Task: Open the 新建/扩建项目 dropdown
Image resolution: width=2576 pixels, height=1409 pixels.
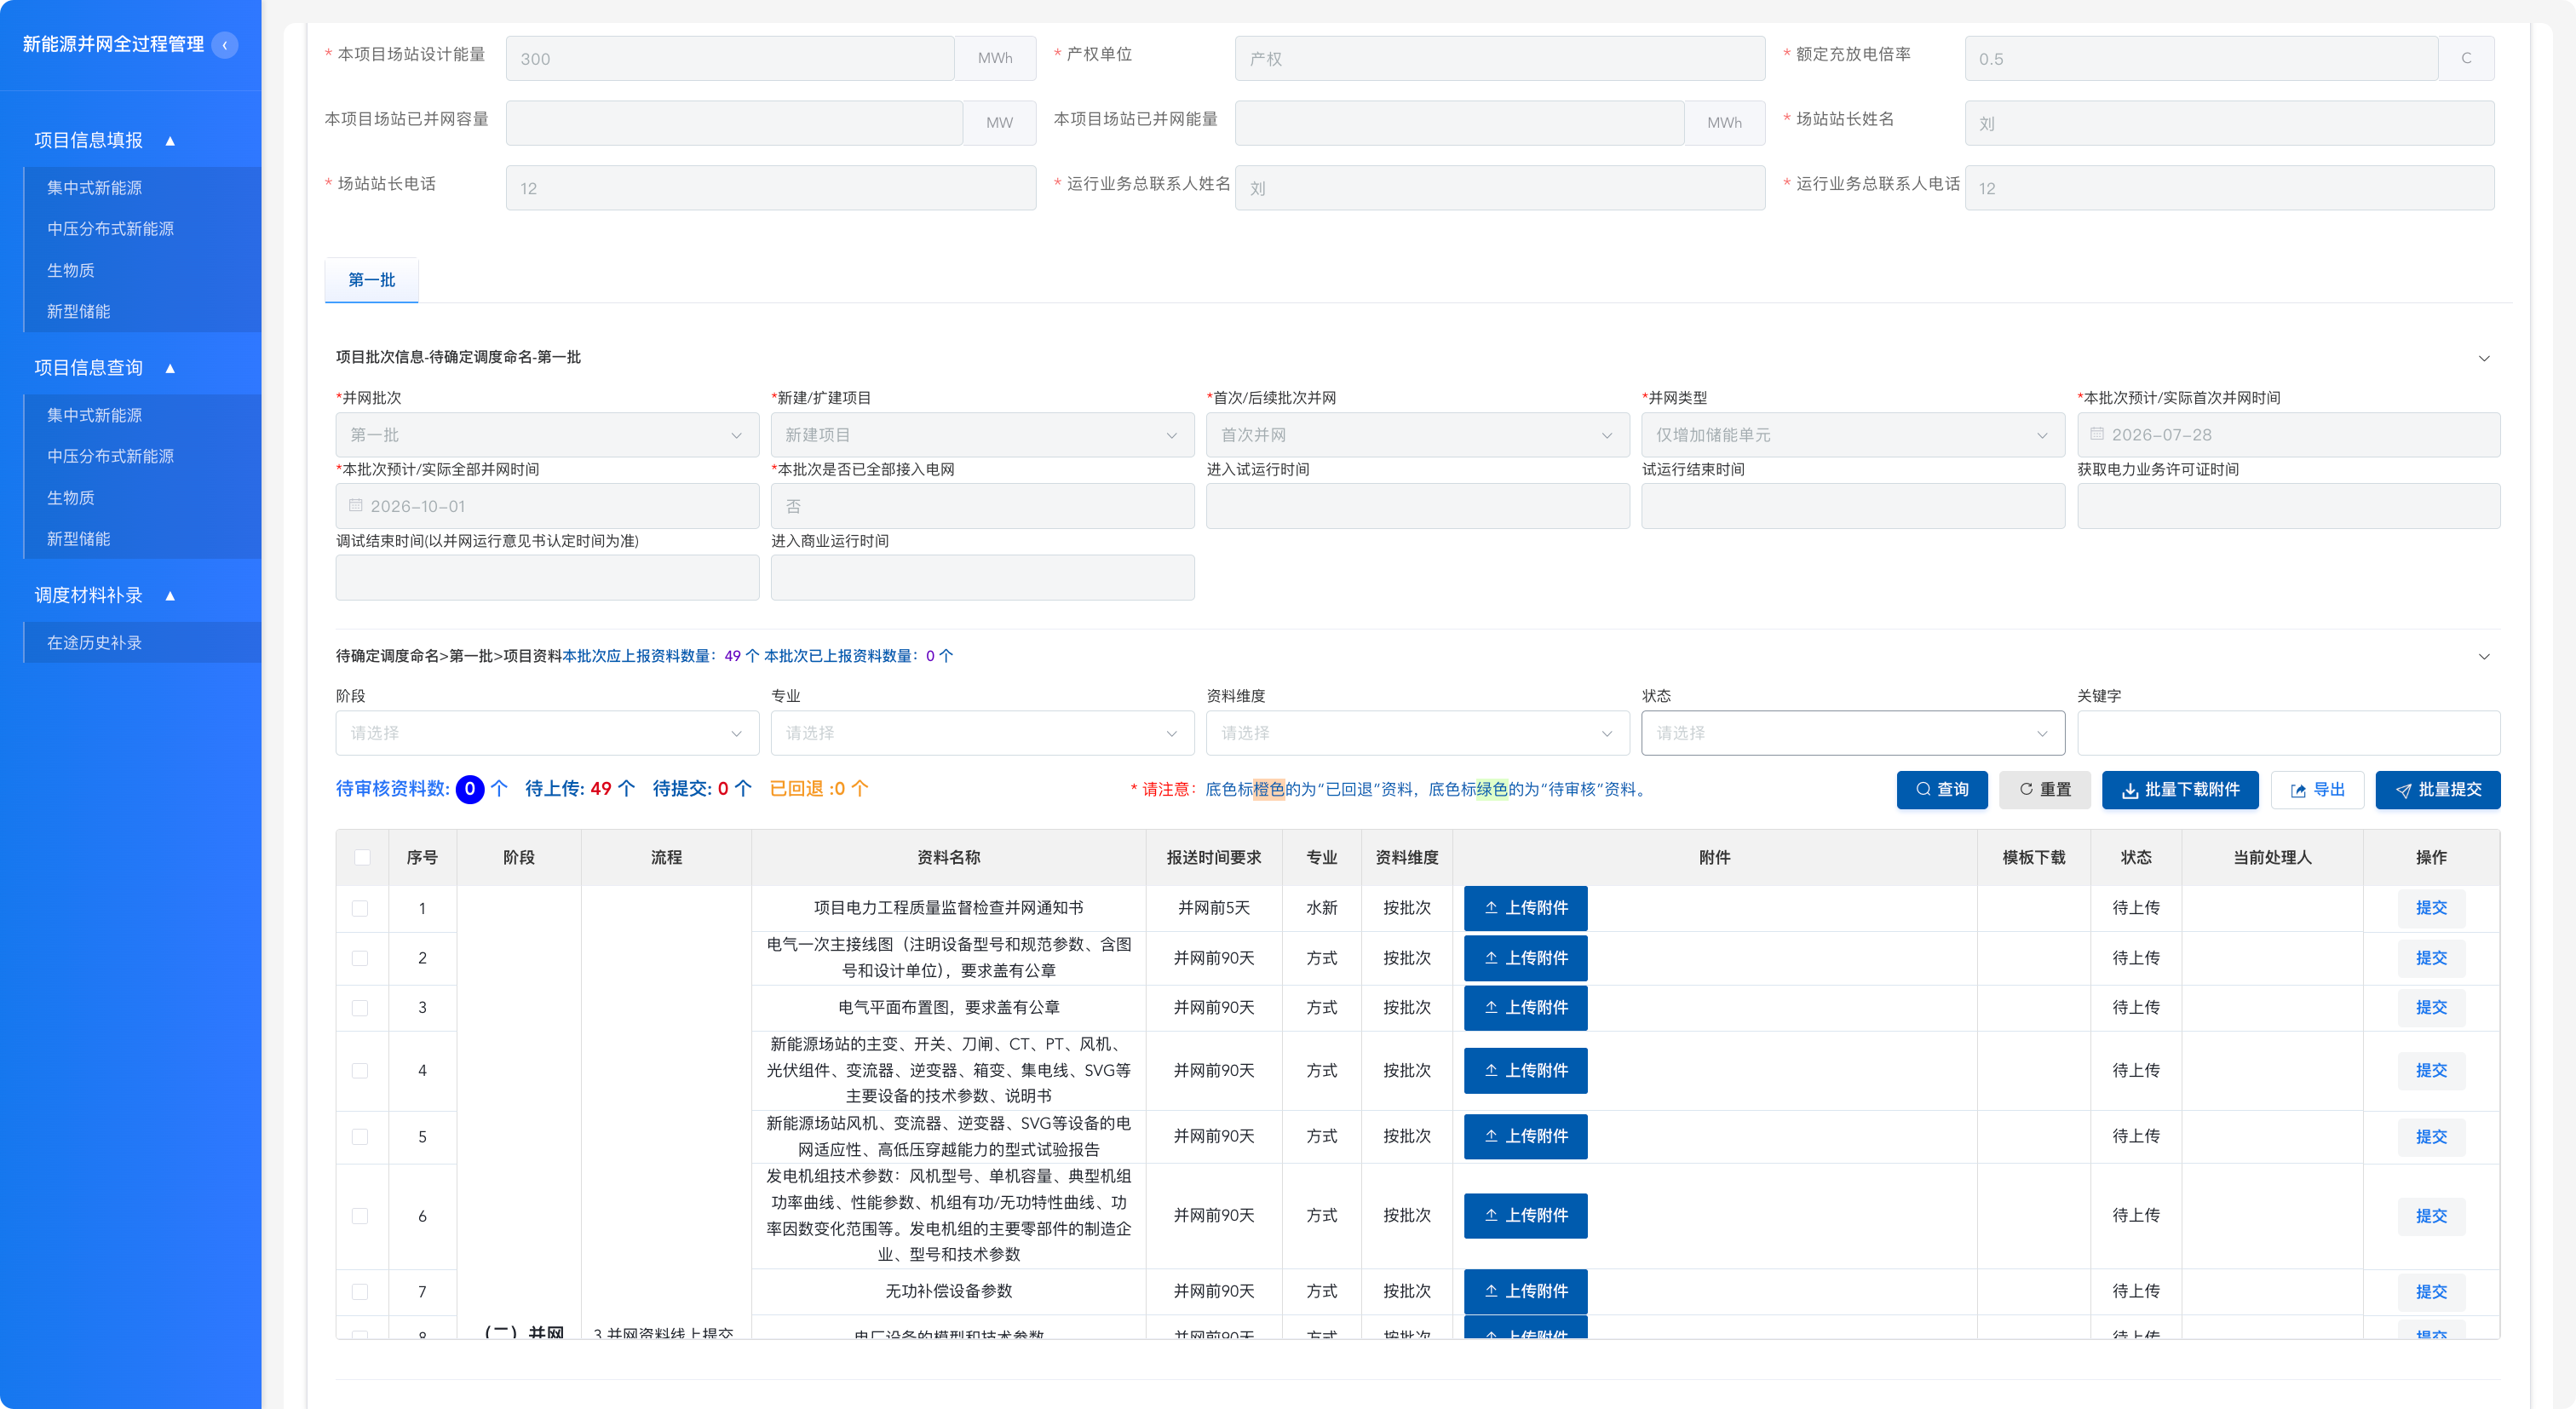Action: pyautogui.click(x=982, y=435)
